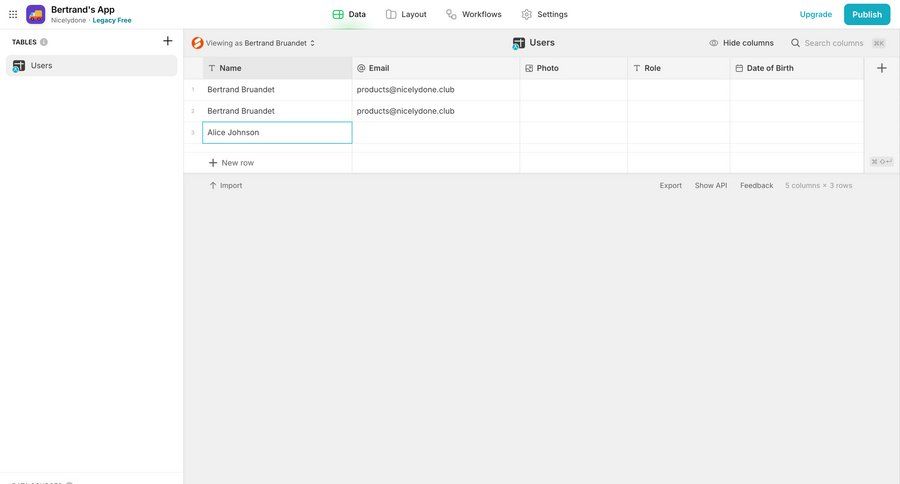Toggle Hide columns visibility
900x484 pixels.
click(x=741, y=43)
